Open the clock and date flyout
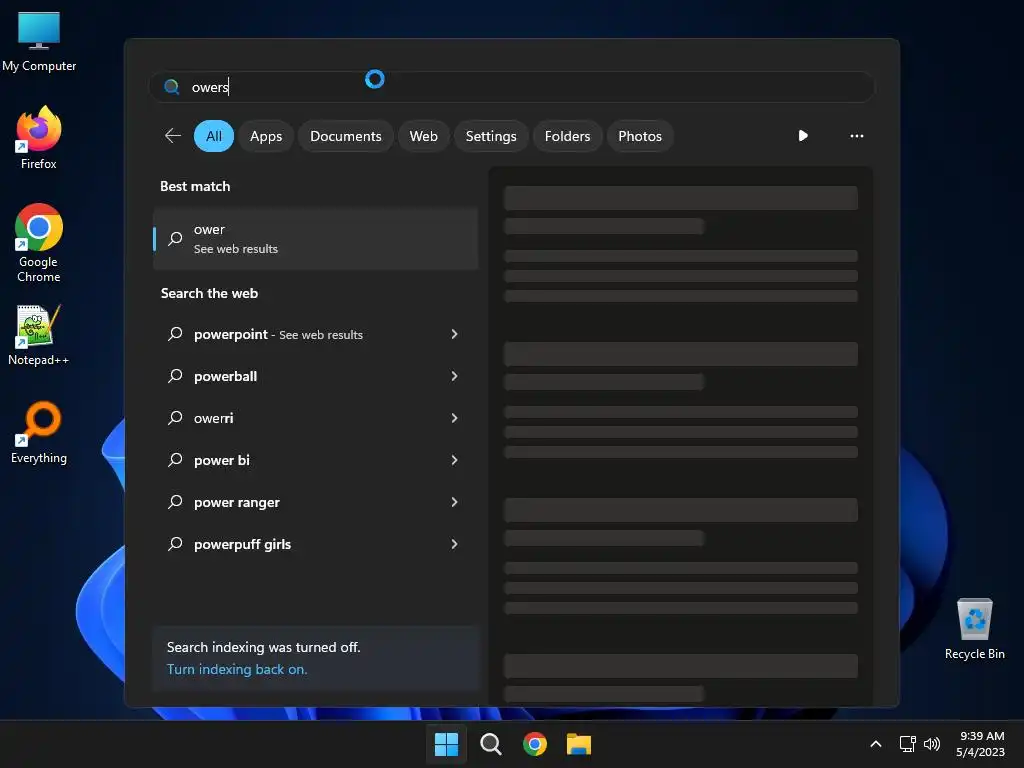Viewport: 1024px width, 768px height. click(x=981, y=744)
